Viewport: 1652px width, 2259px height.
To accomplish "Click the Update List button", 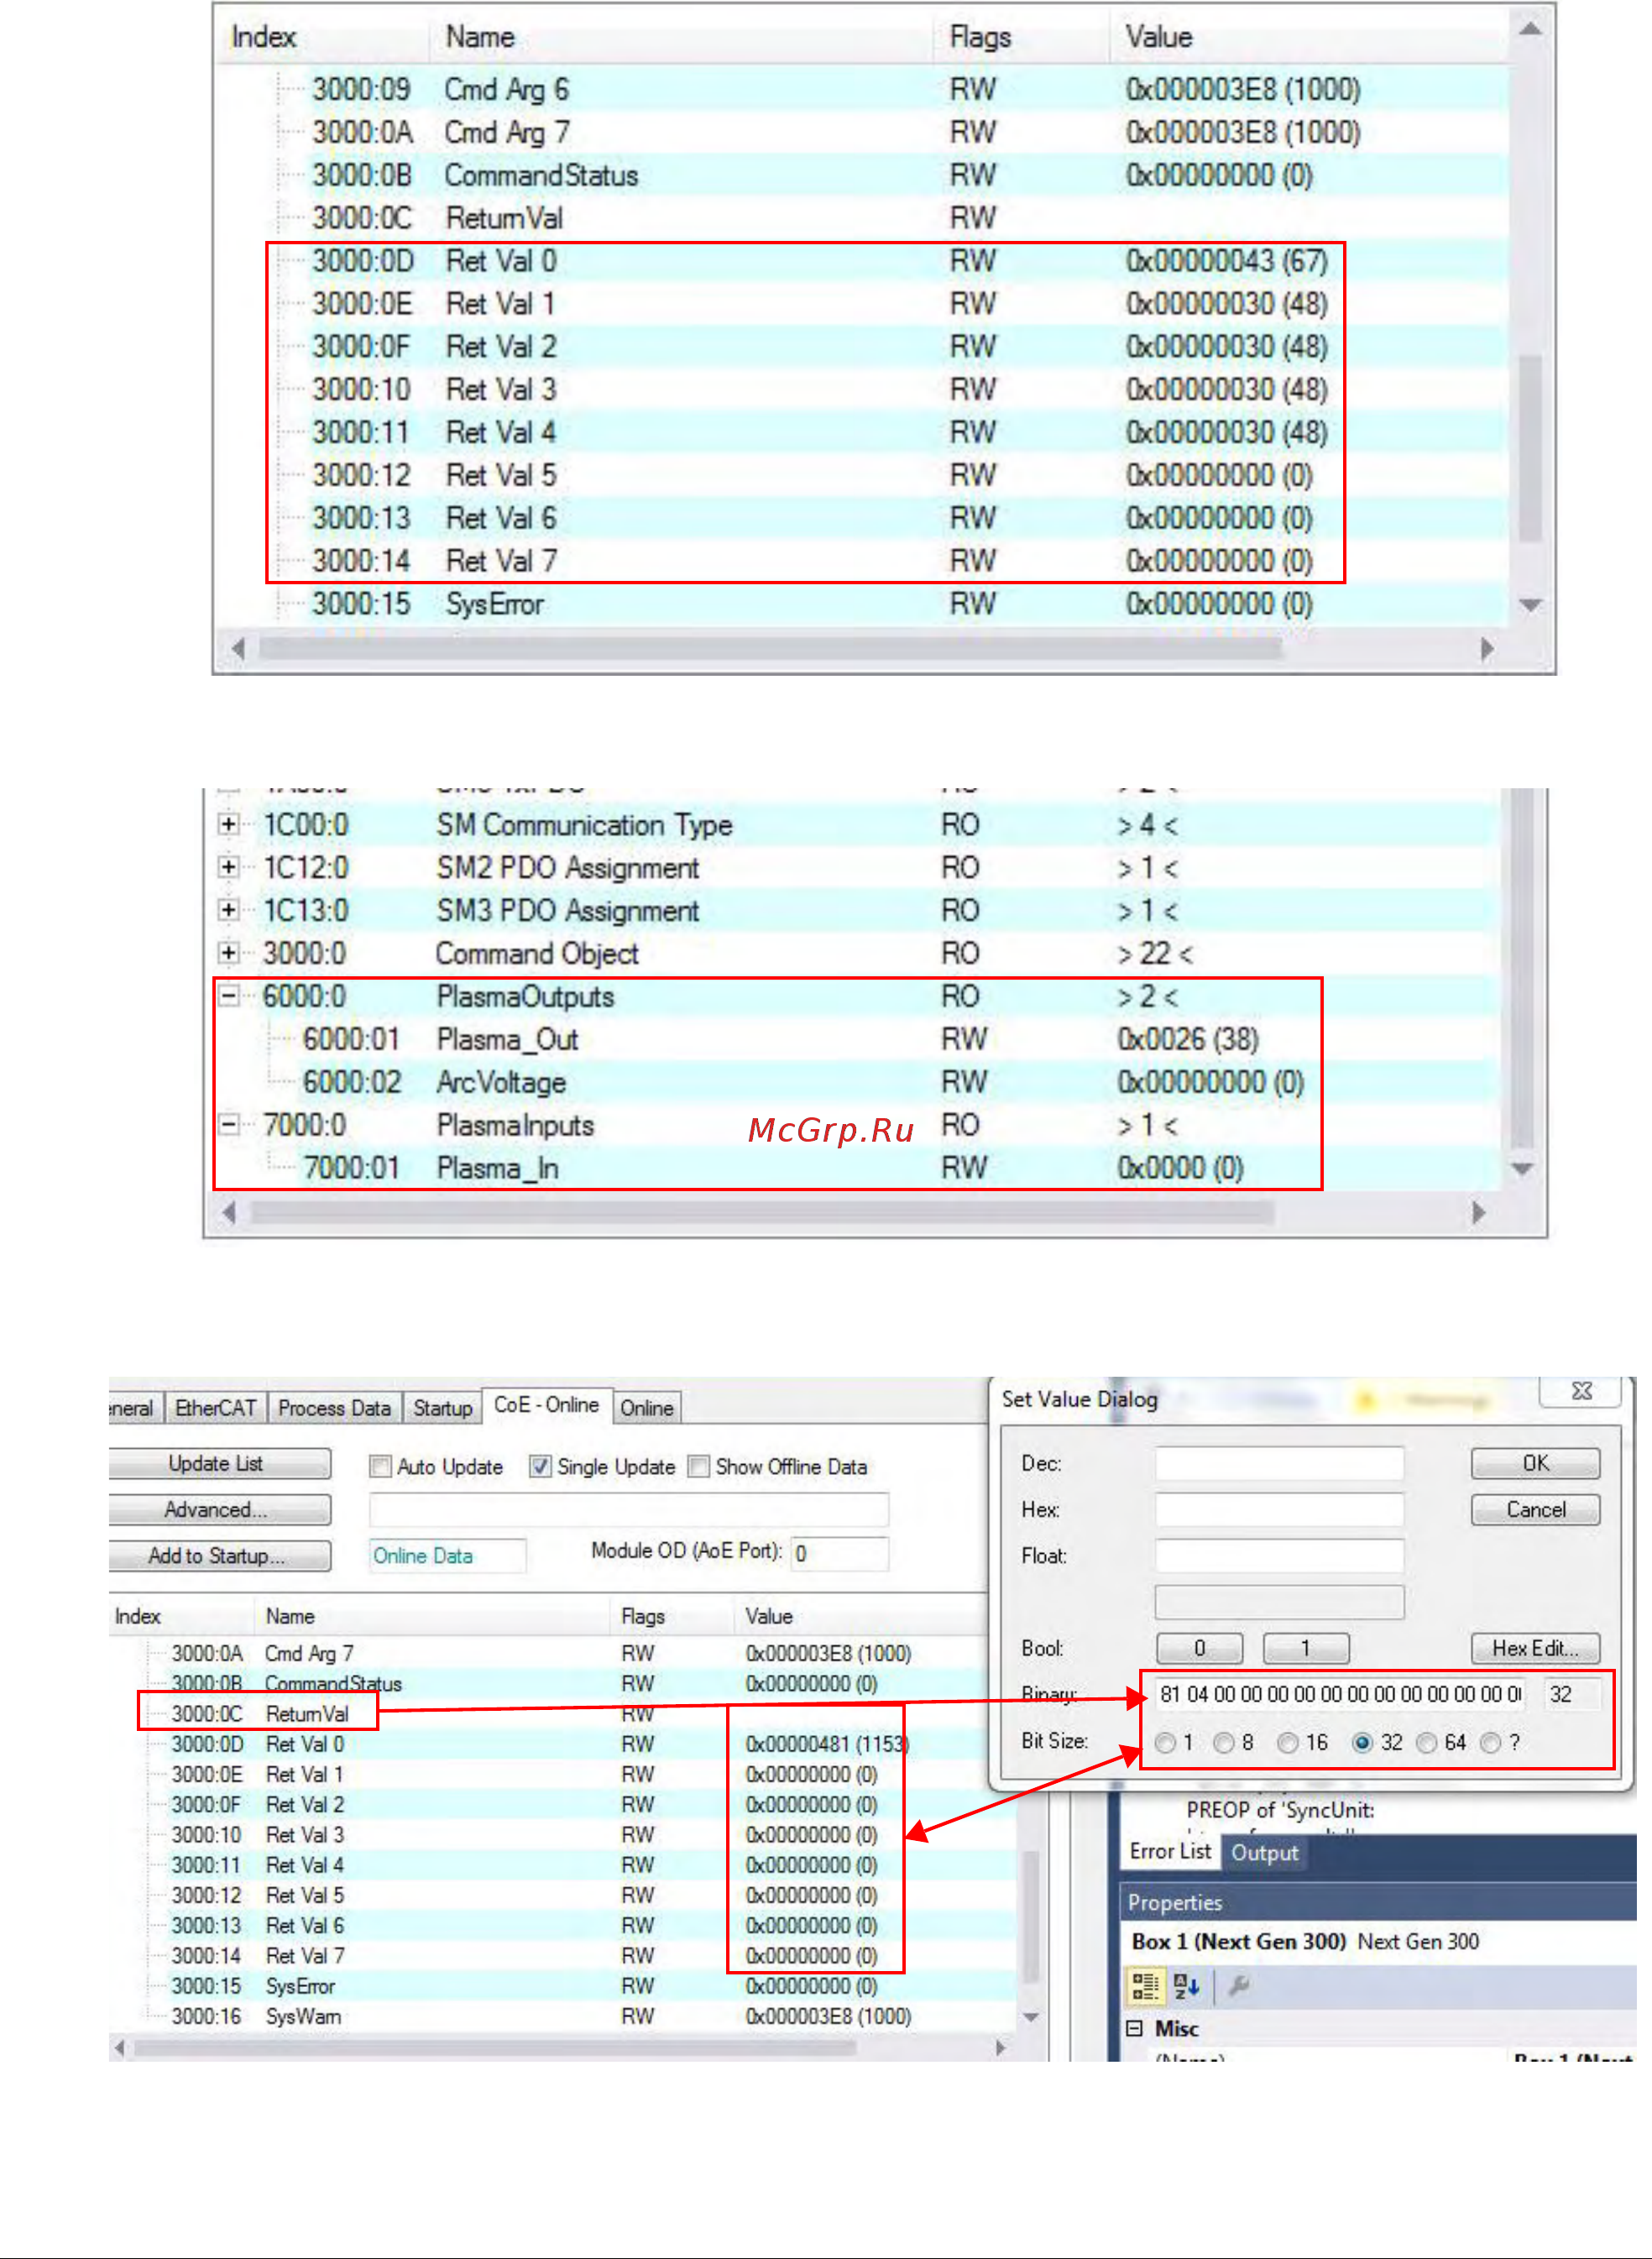I will pos(217,1464).
